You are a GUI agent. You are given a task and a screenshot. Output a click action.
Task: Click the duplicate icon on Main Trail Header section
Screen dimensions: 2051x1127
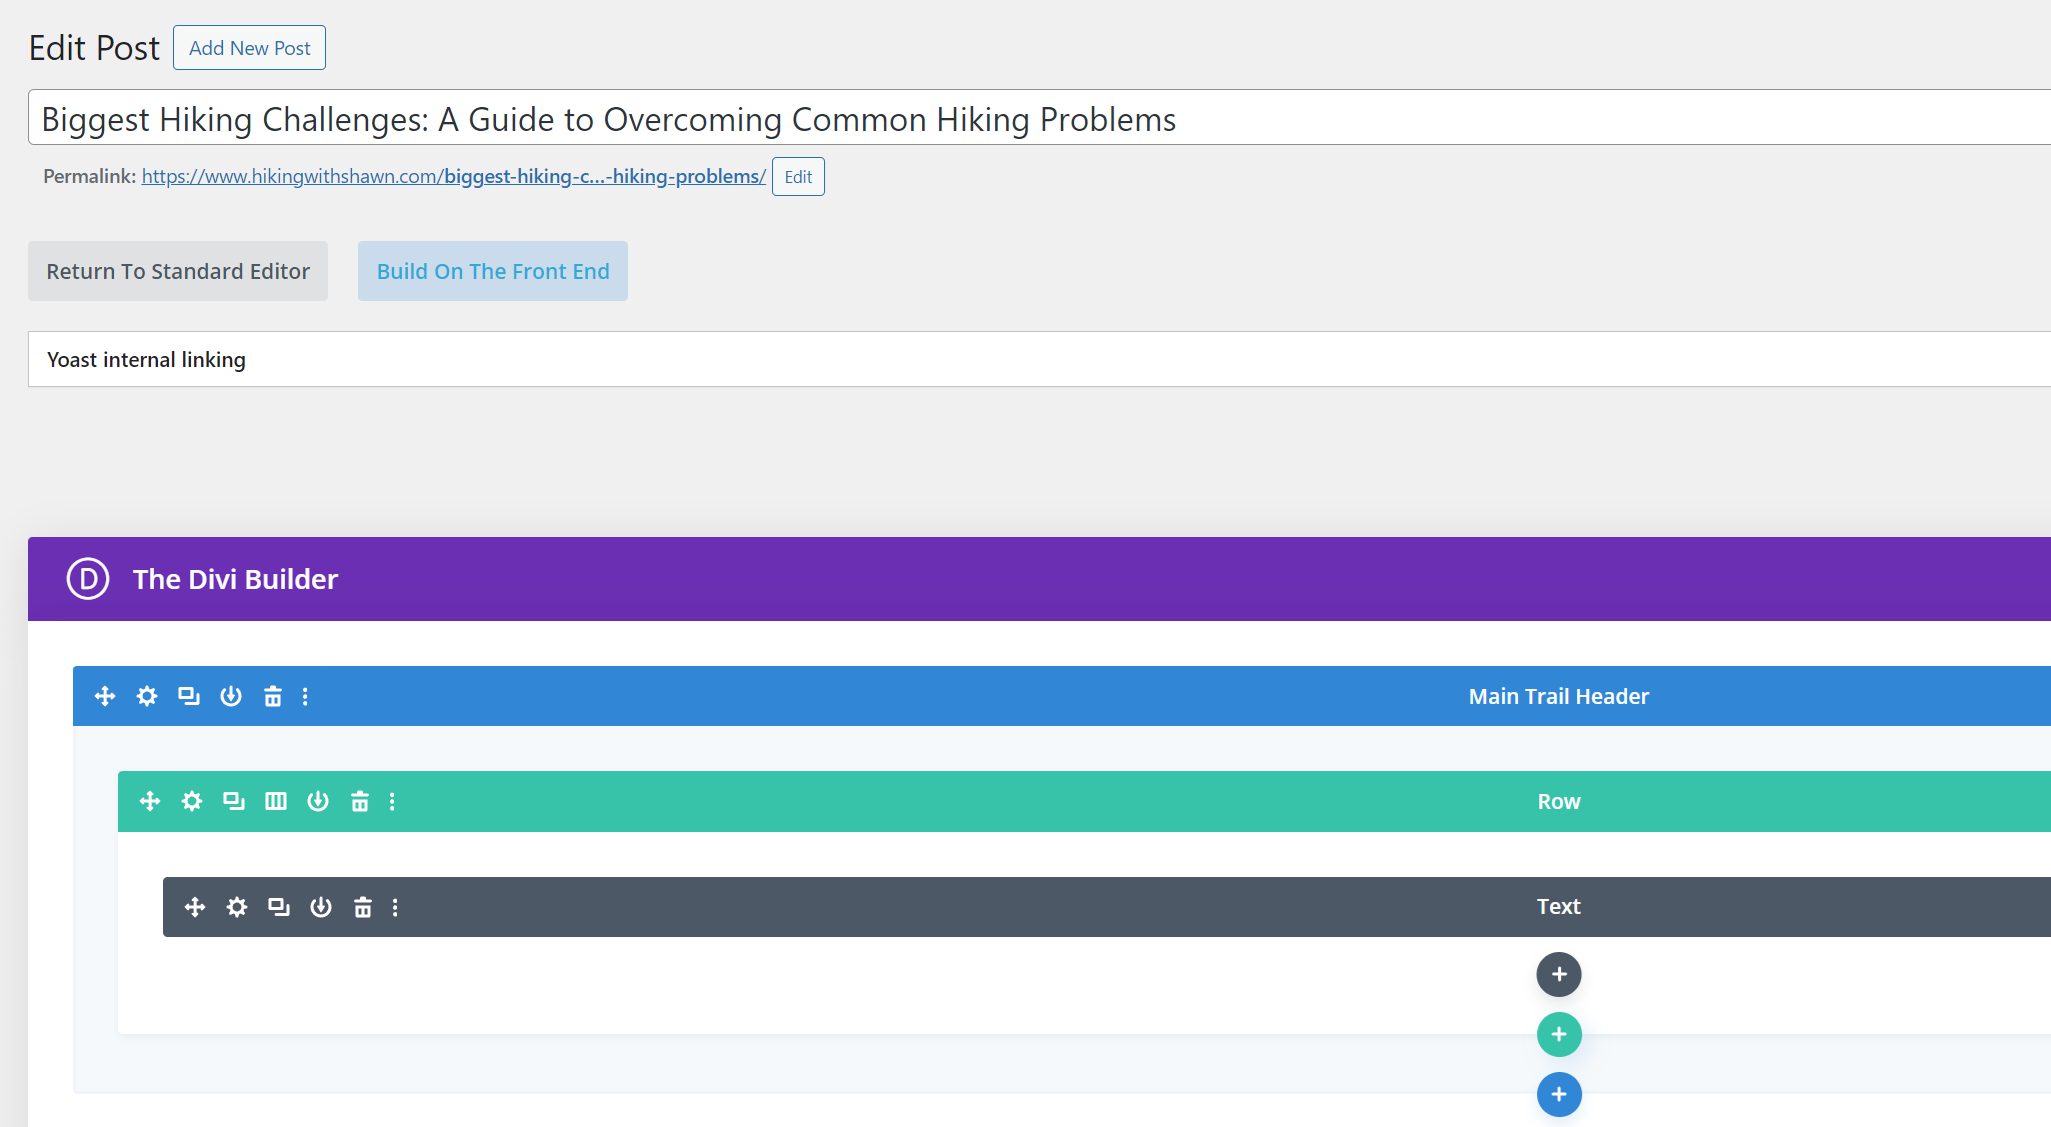click(187, 695)
